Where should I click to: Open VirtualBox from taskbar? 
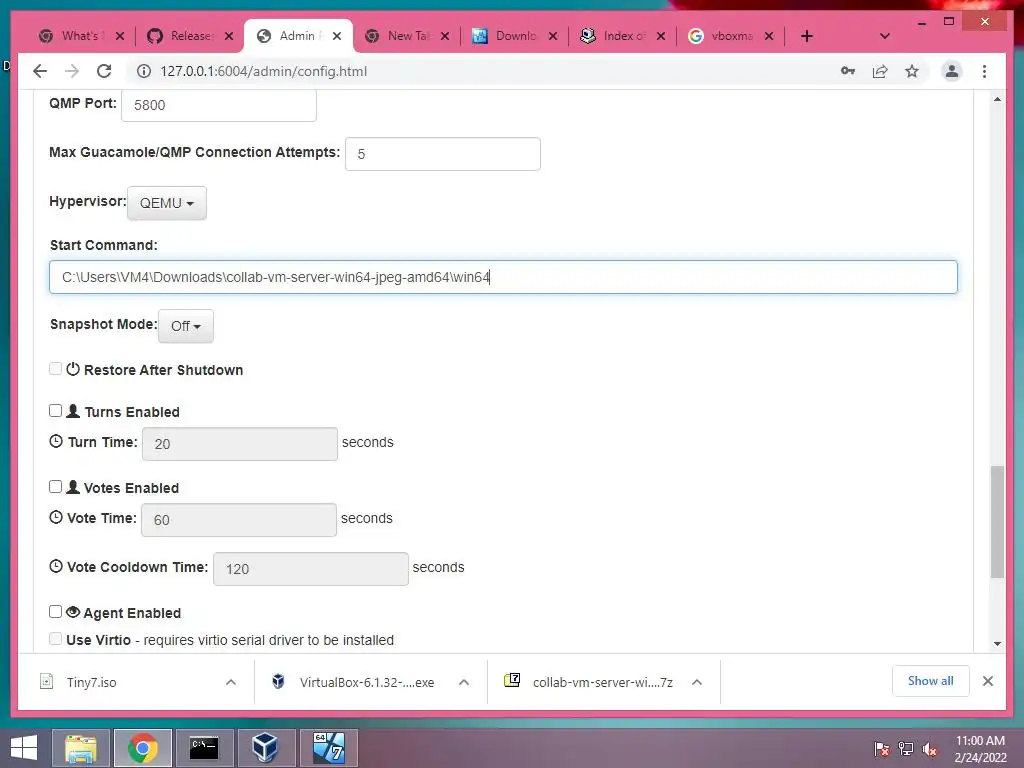265,748
